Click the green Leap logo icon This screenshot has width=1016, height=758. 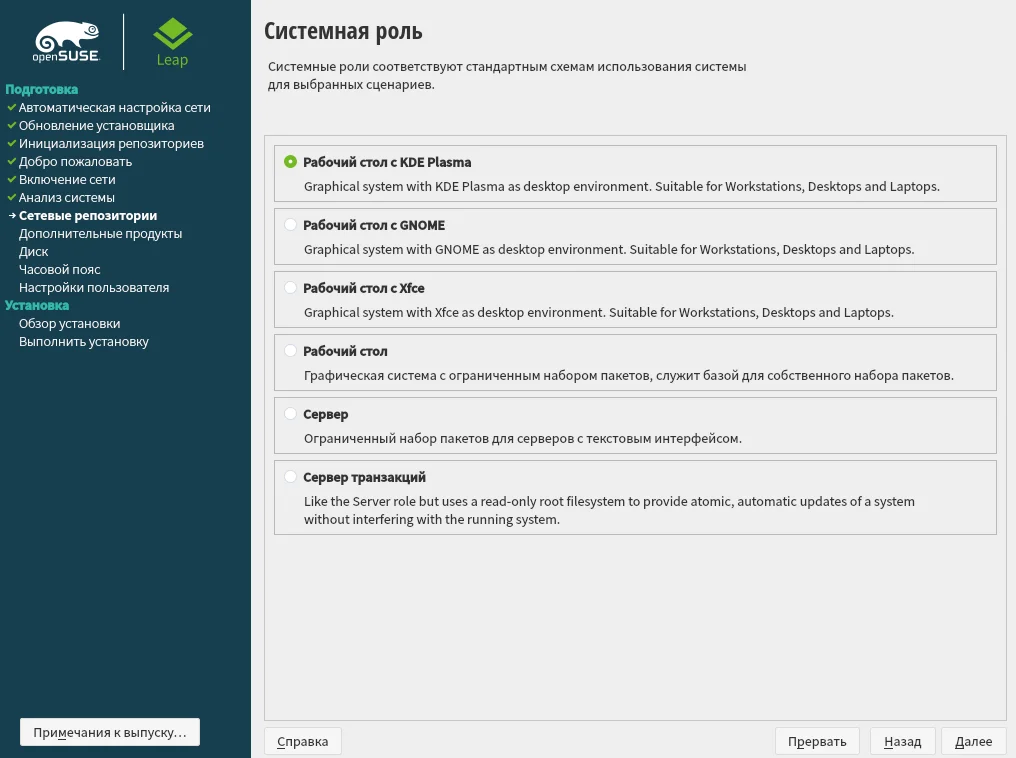(172, 35)
